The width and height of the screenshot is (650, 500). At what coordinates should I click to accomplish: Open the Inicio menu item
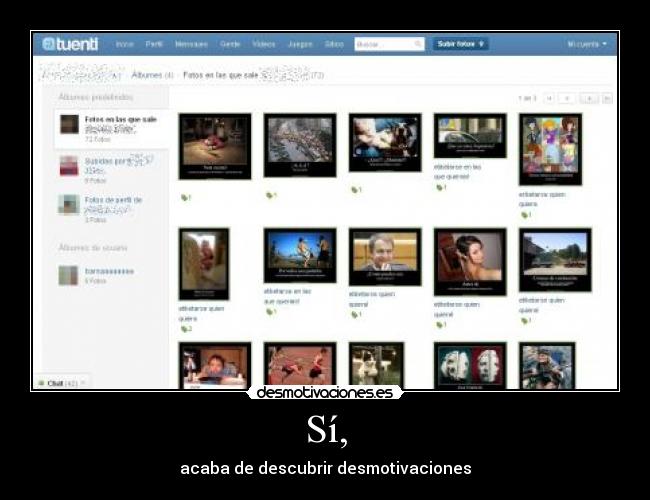[x=124, y=44]
